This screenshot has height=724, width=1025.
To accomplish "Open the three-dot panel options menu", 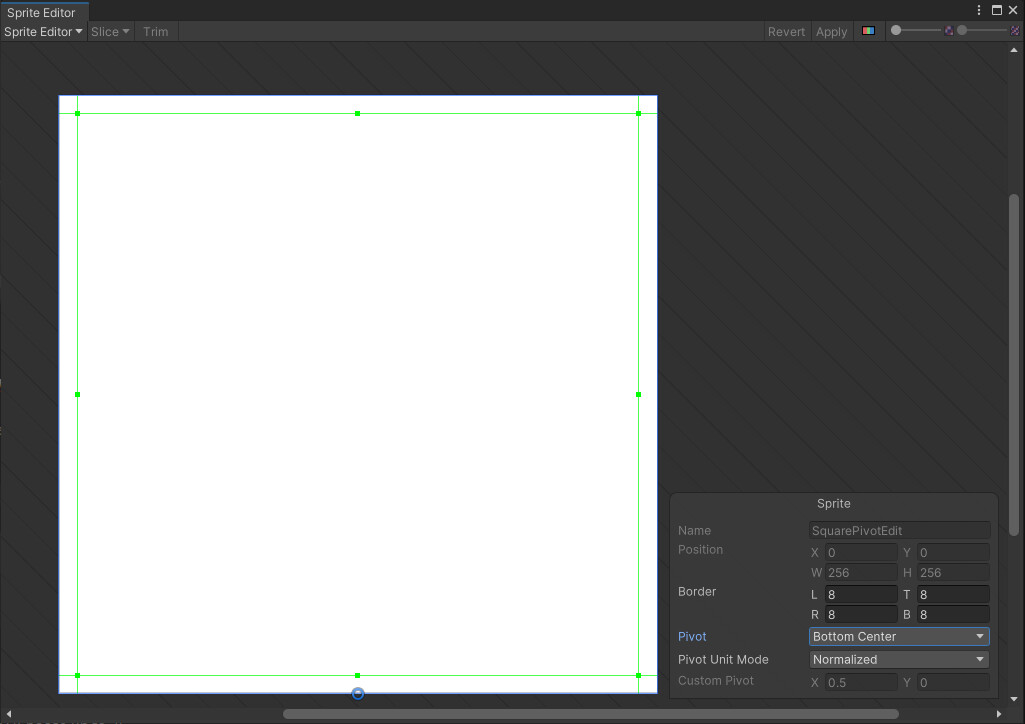I will coord(978,9).
